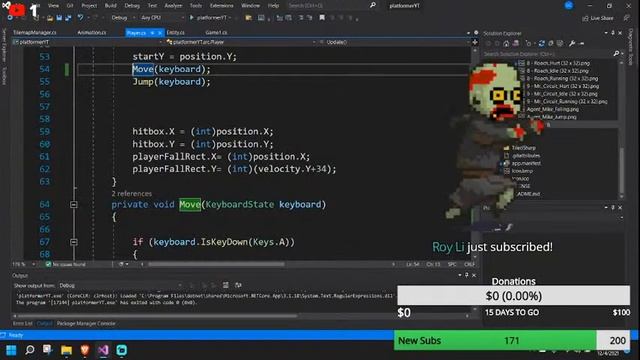Click the wrench Properties icon in Solution Explorer

pos(572,43)
